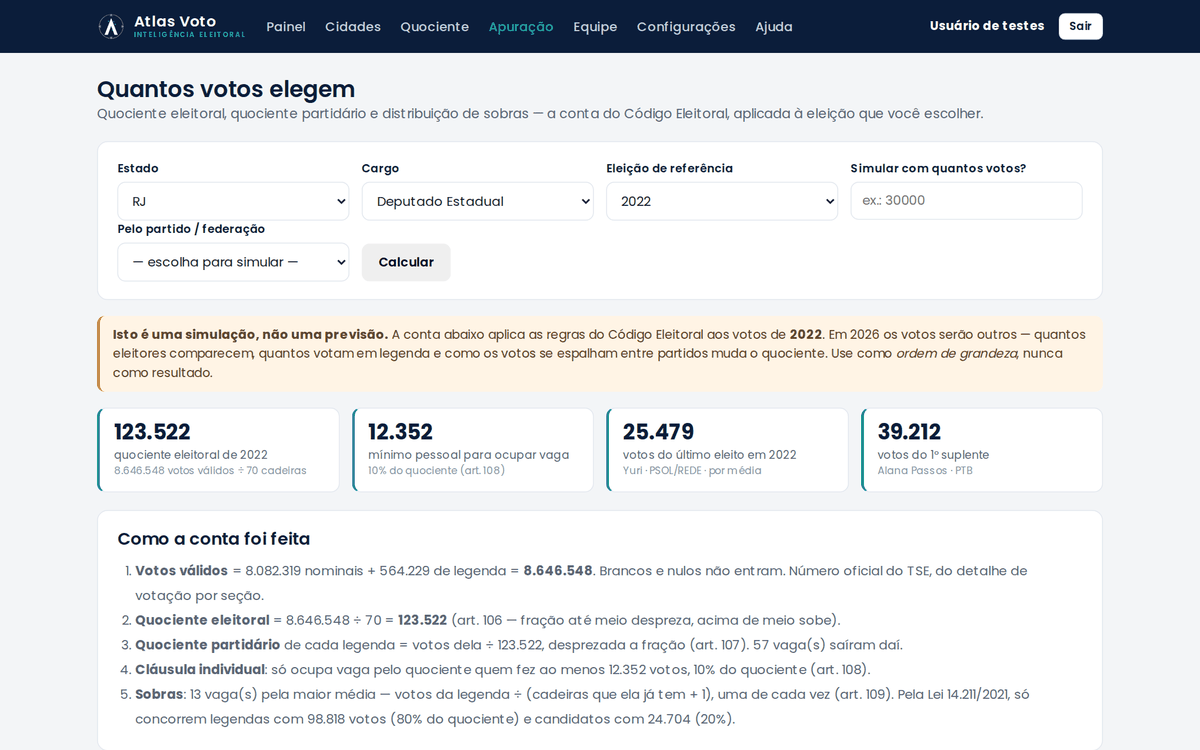Open the Equipe page
The image size is (1200, 750).
point(595,27)
